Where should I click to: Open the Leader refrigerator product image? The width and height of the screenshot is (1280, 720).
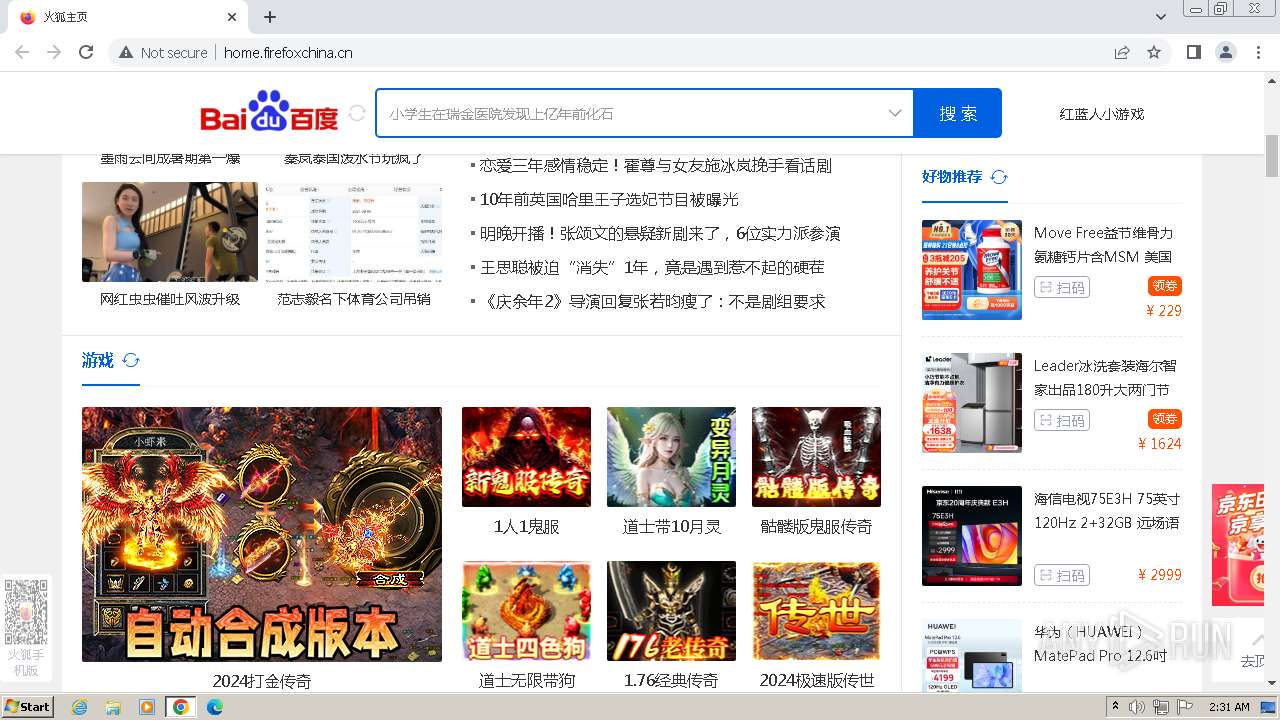pyautogui.click(x=972, y=403)
